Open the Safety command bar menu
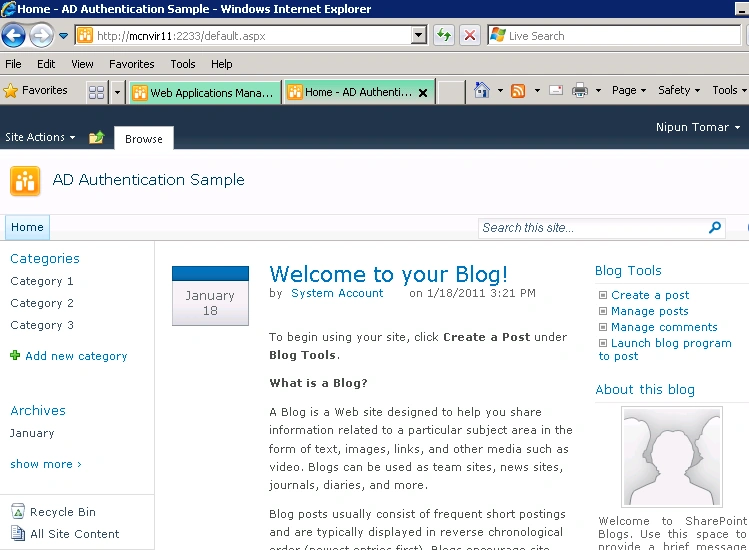Viewport: 749px width, 550px height. (679, 90)
